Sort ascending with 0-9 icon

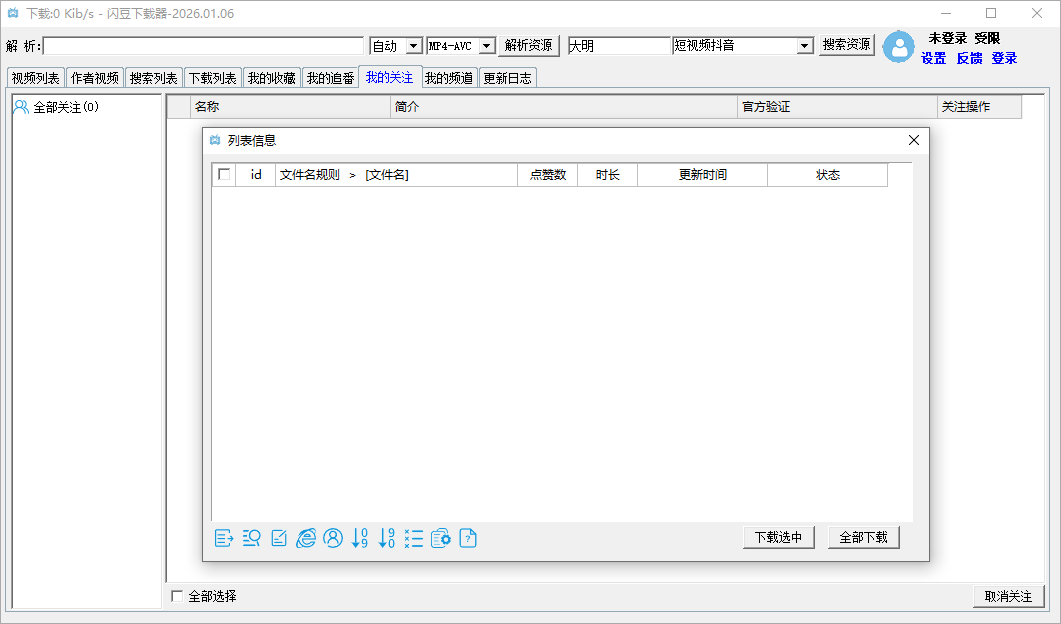pyautogui.click(x=360, y=538)
